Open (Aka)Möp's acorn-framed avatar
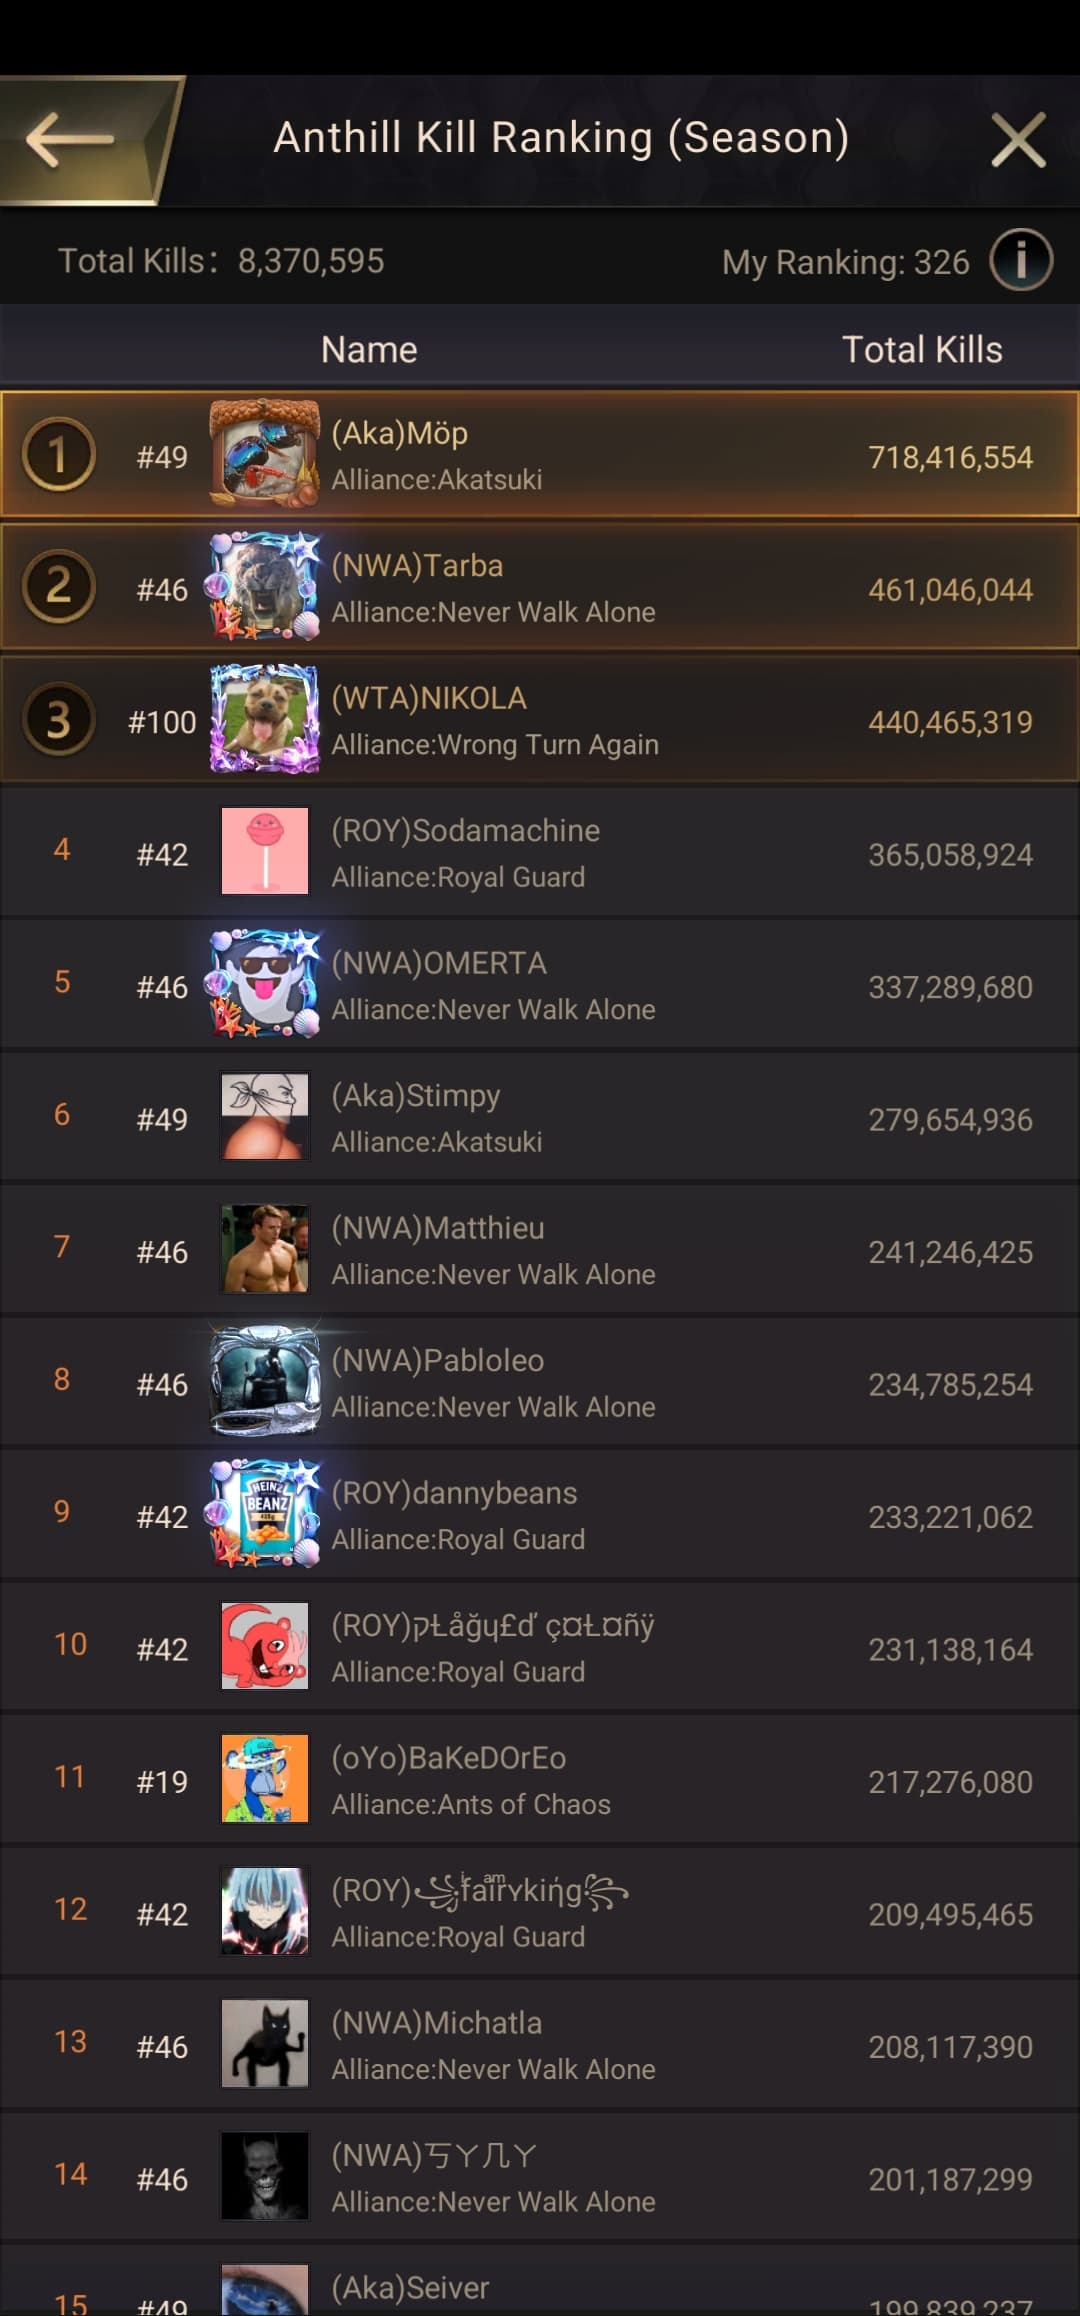1080x2316 pixels. coord(265,455)
